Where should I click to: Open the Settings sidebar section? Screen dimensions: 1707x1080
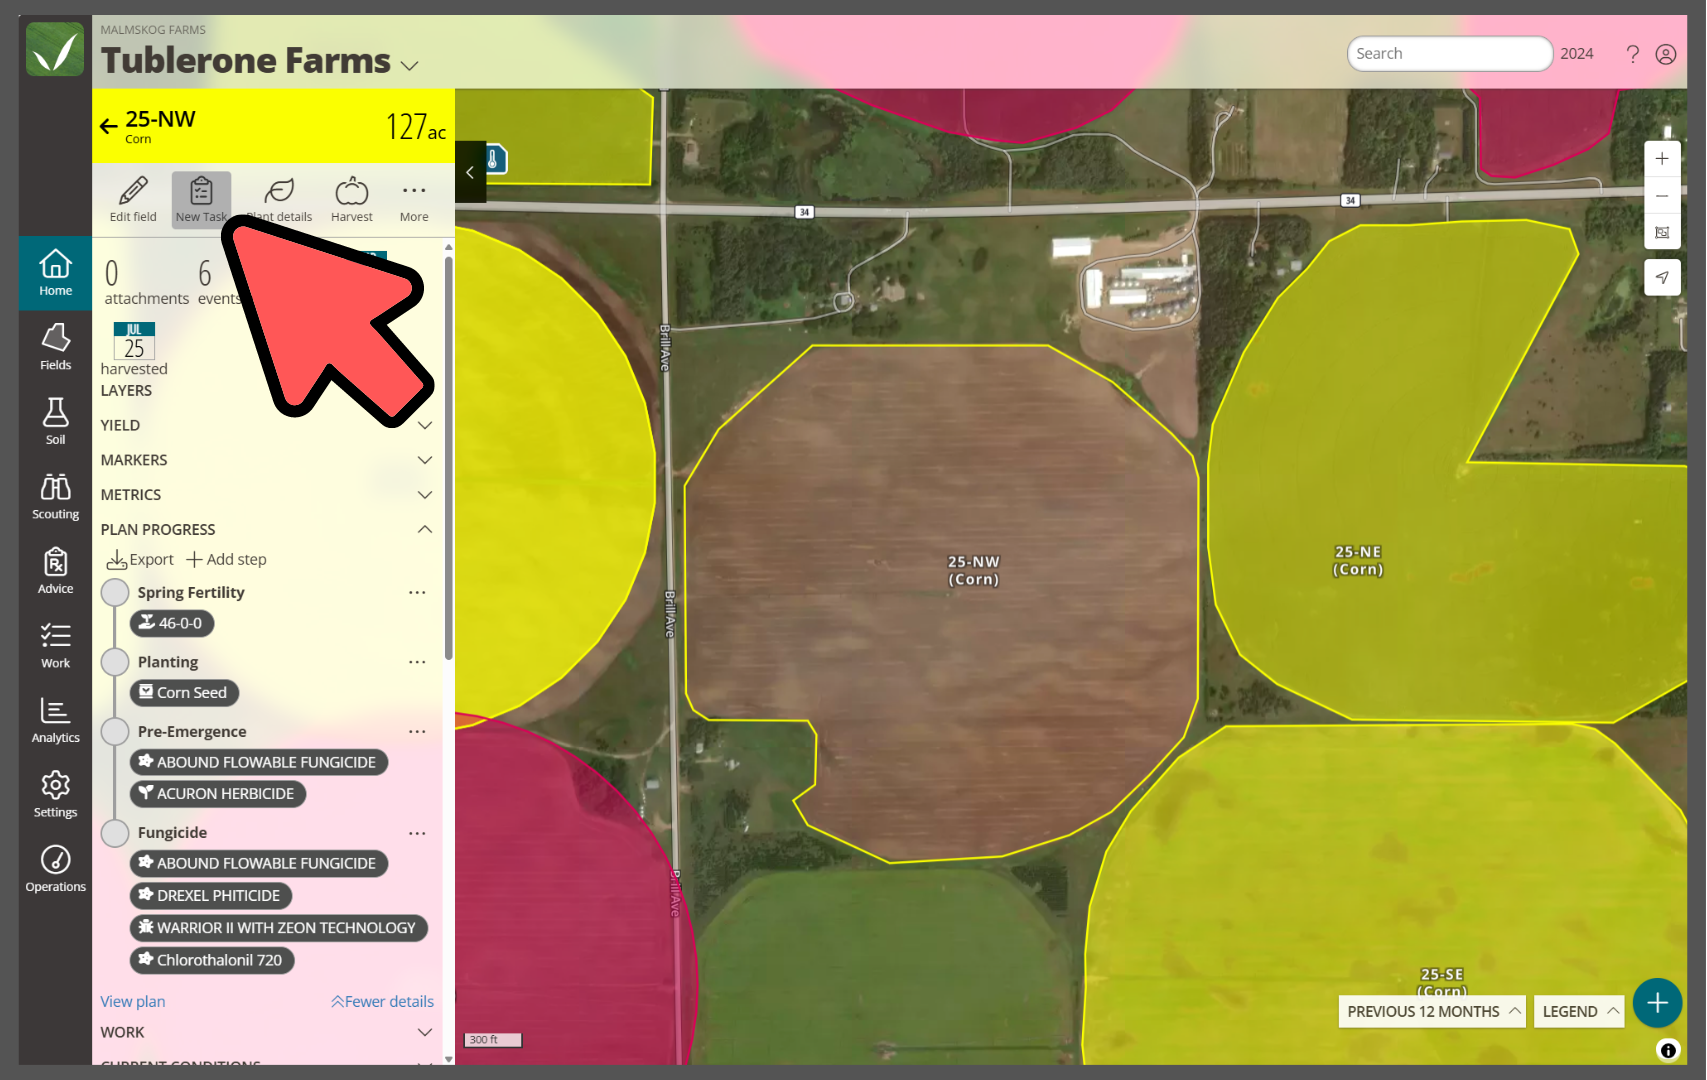55,794
